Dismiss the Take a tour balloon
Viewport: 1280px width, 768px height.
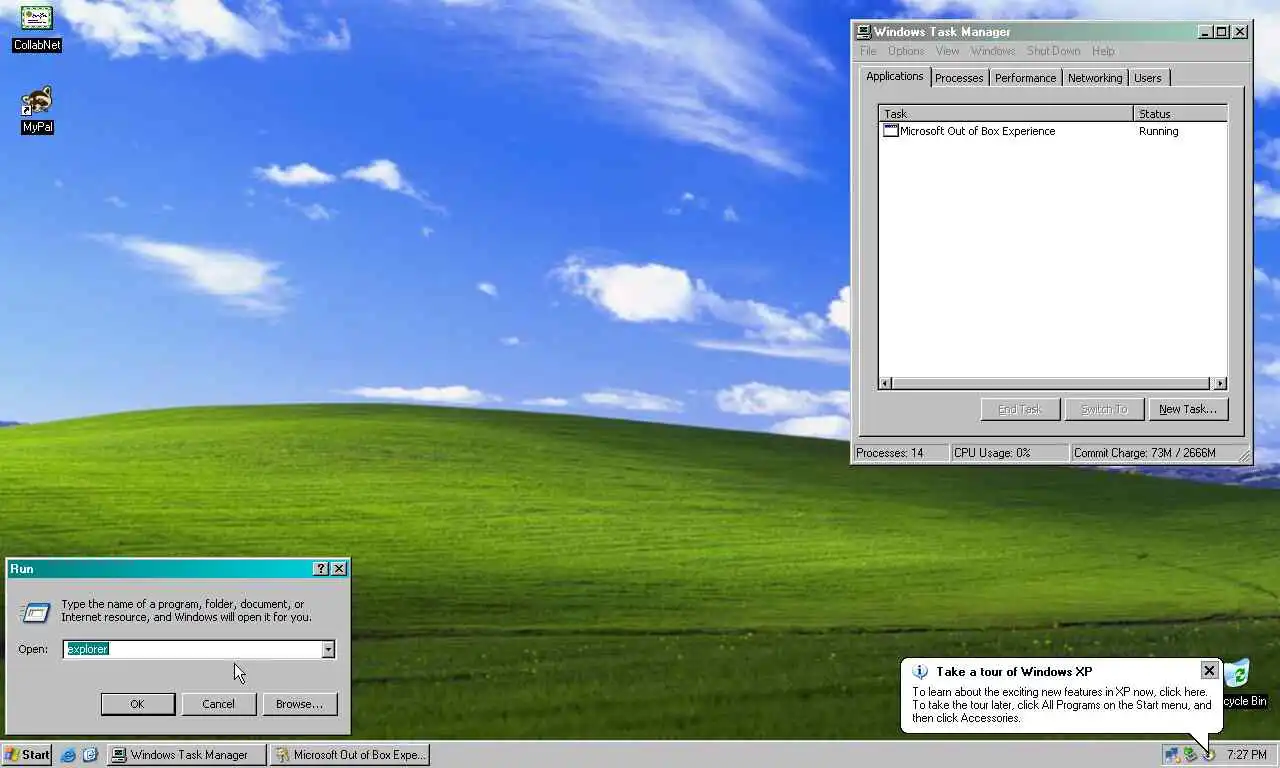1209,670
